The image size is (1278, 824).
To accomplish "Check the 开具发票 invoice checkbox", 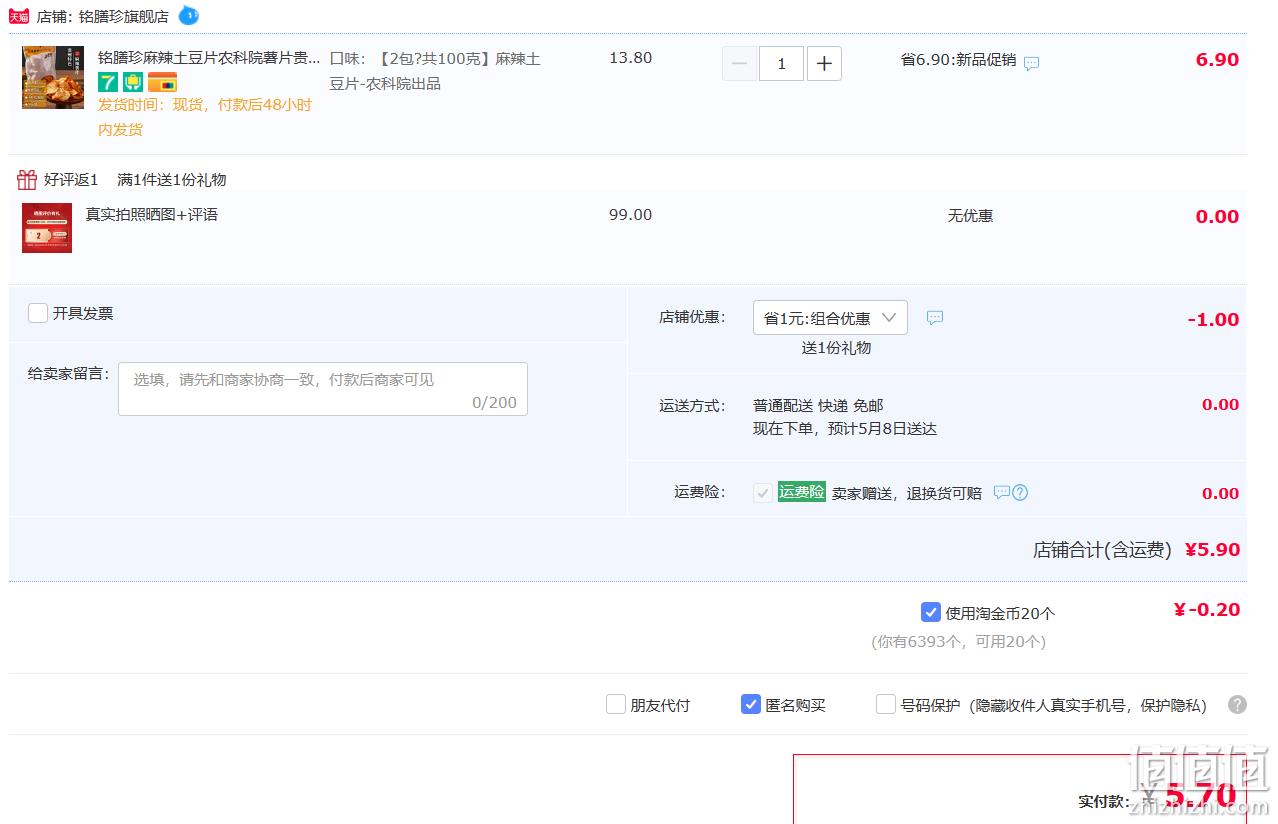I will 38,313.
